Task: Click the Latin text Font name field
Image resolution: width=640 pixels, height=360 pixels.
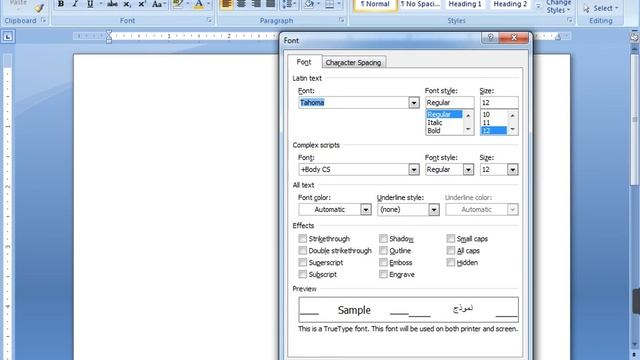Action: [x=353, y=102]
